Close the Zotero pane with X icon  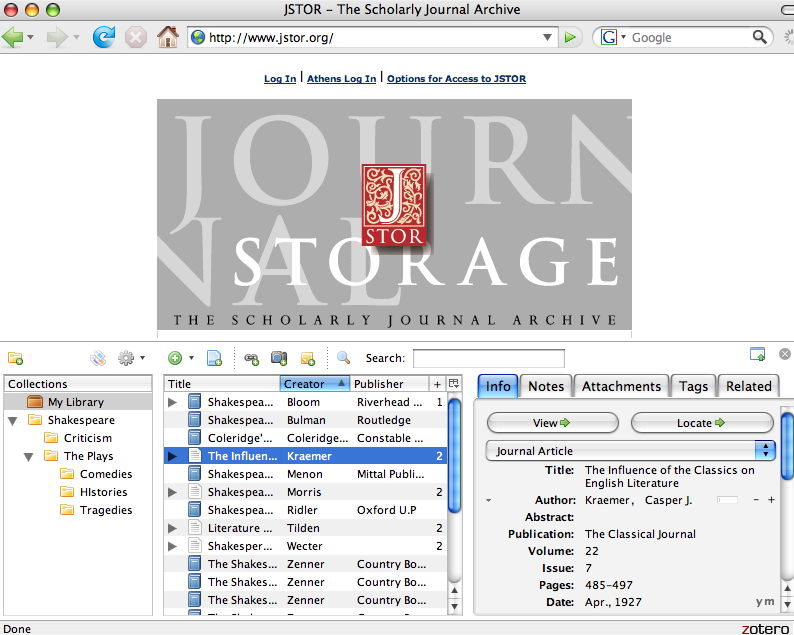point(785,354)
